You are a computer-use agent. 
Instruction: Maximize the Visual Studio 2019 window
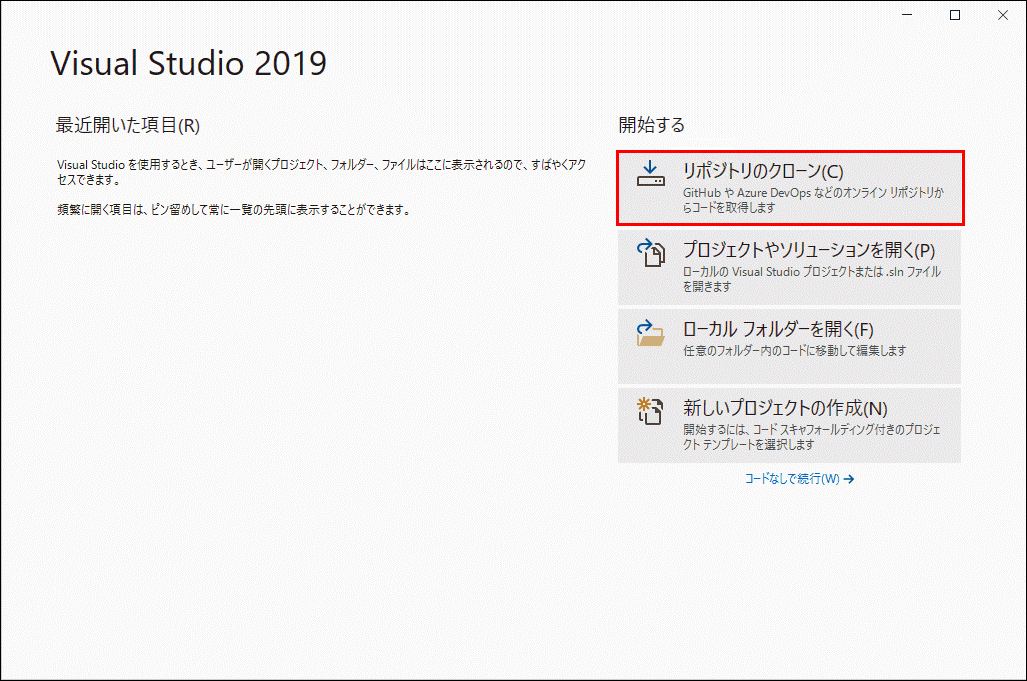[955, 15]
